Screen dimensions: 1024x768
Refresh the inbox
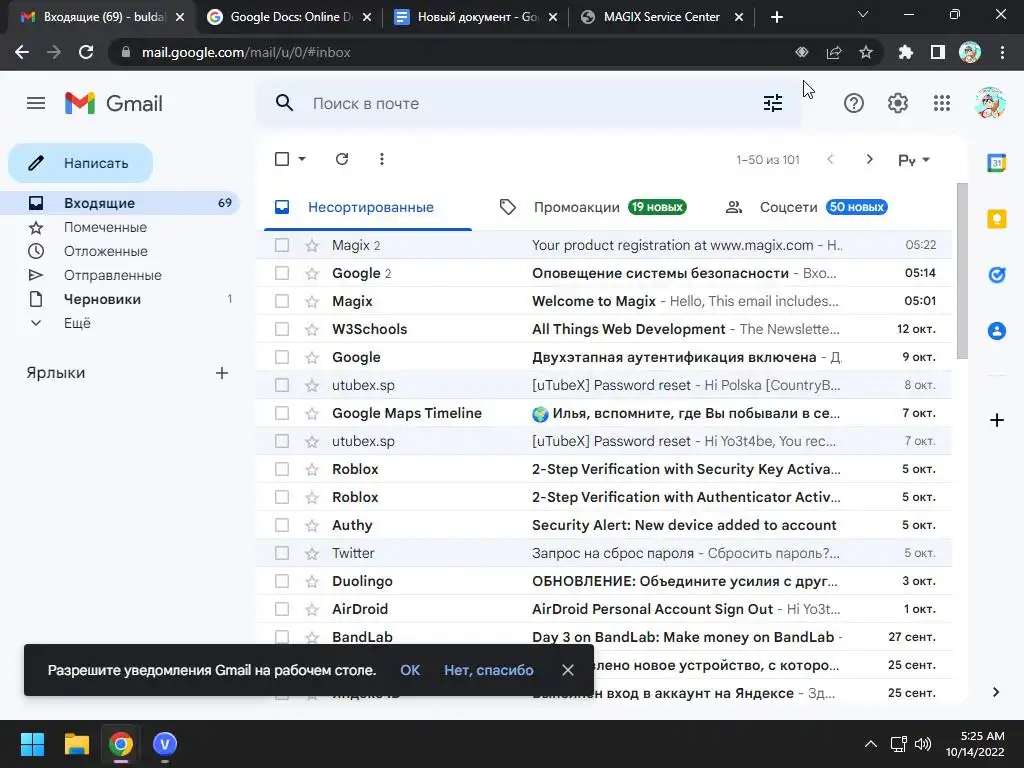(x=342, y=159)
